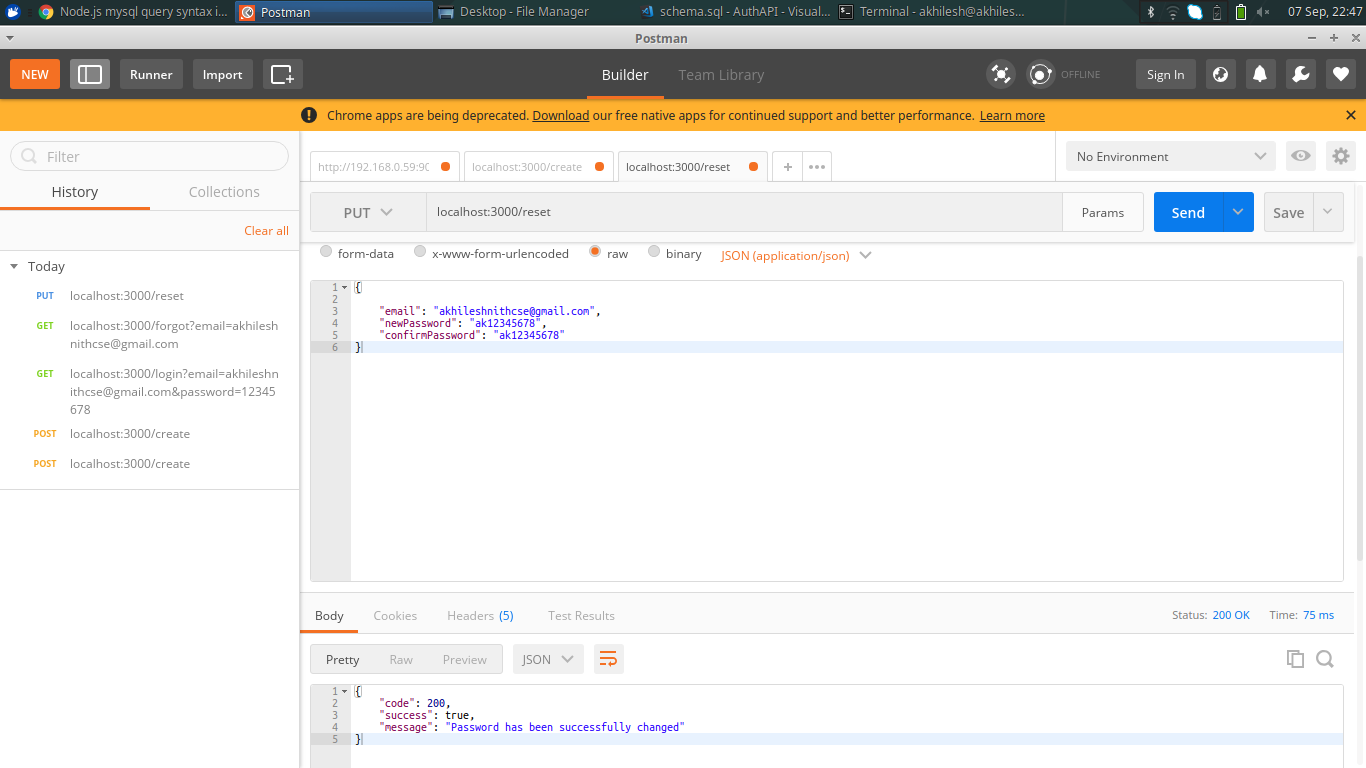Switch to the Collections tab
1366x768 pixels.
coord(224,192)
